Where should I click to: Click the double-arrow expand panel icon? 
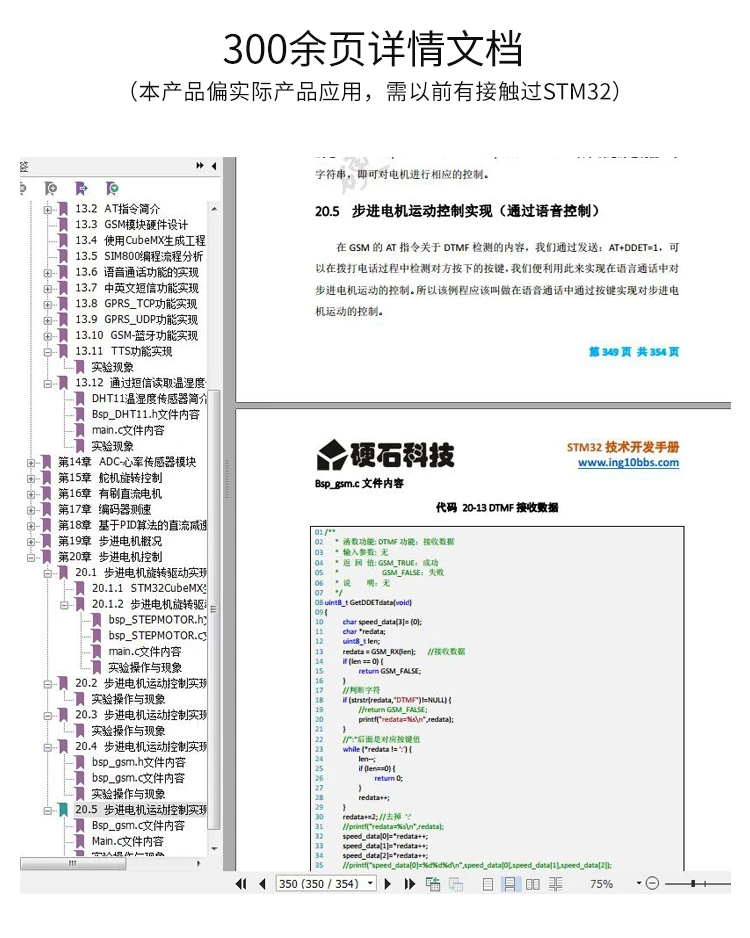click(200, 166)
